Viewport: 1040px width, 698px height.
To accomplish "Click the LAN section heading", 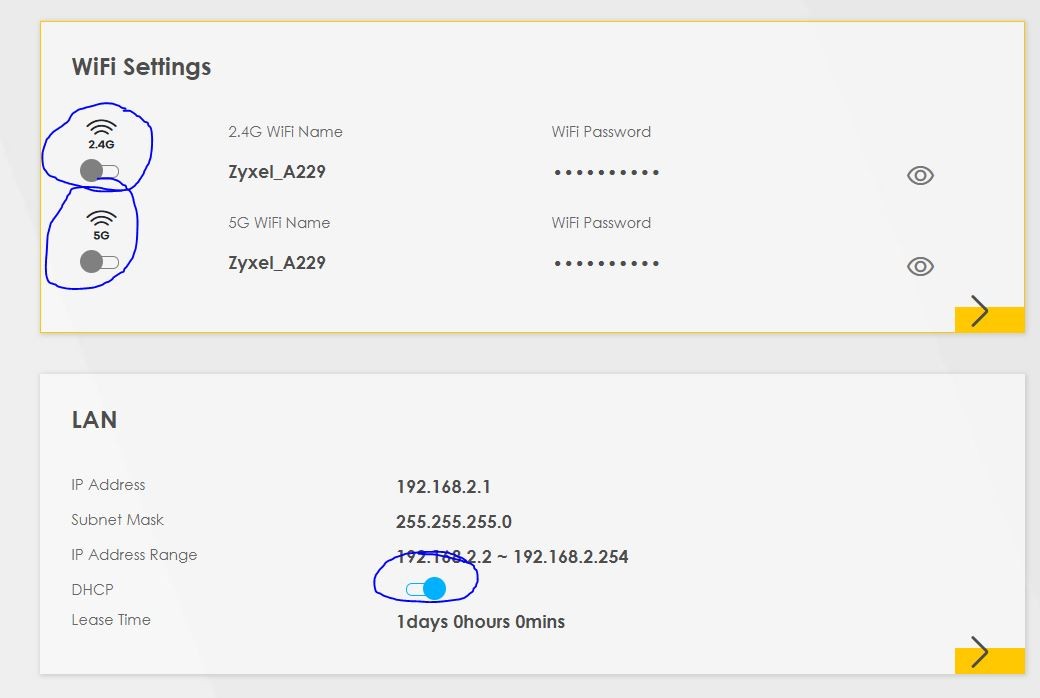I will pyautogui.click(x=94, y=420).
